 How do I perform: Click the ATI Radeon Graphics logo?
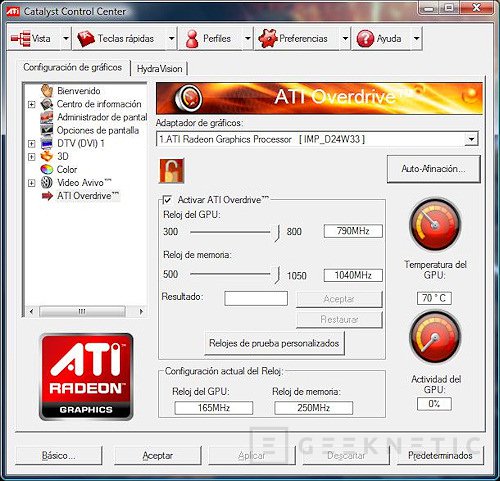[86, 376]
